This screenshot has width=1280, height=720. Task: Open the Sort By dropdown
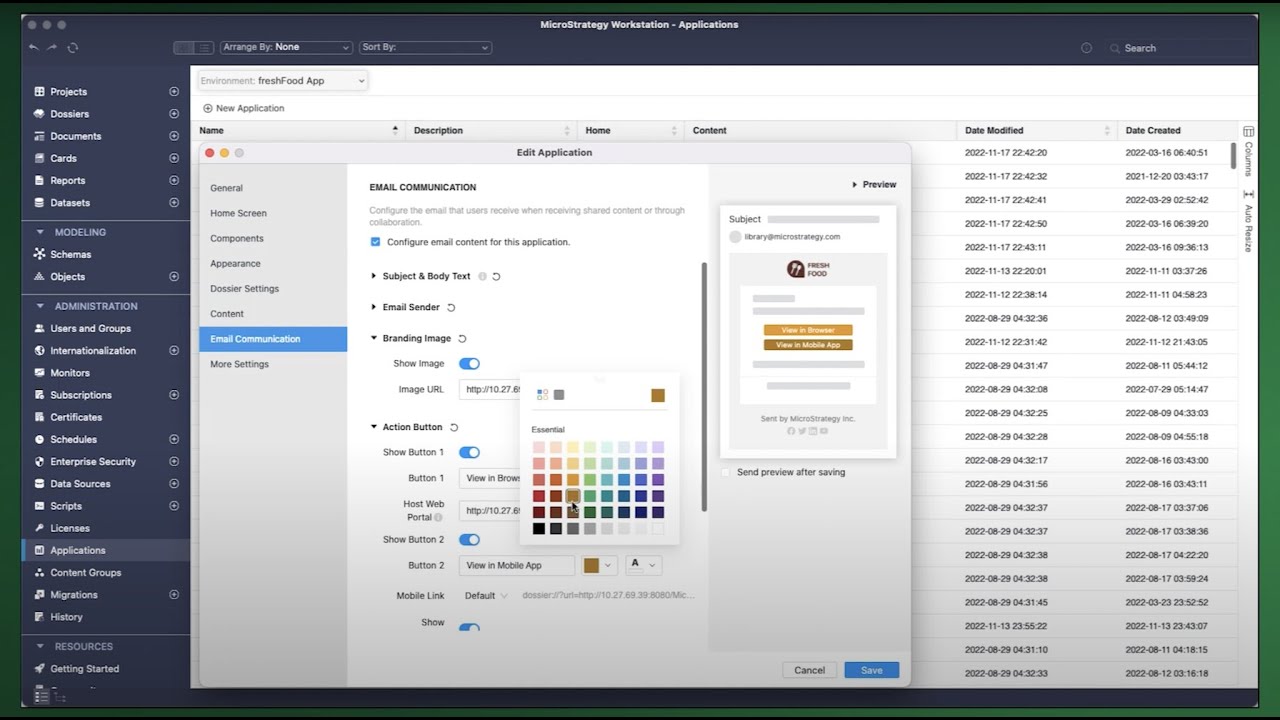425,47
